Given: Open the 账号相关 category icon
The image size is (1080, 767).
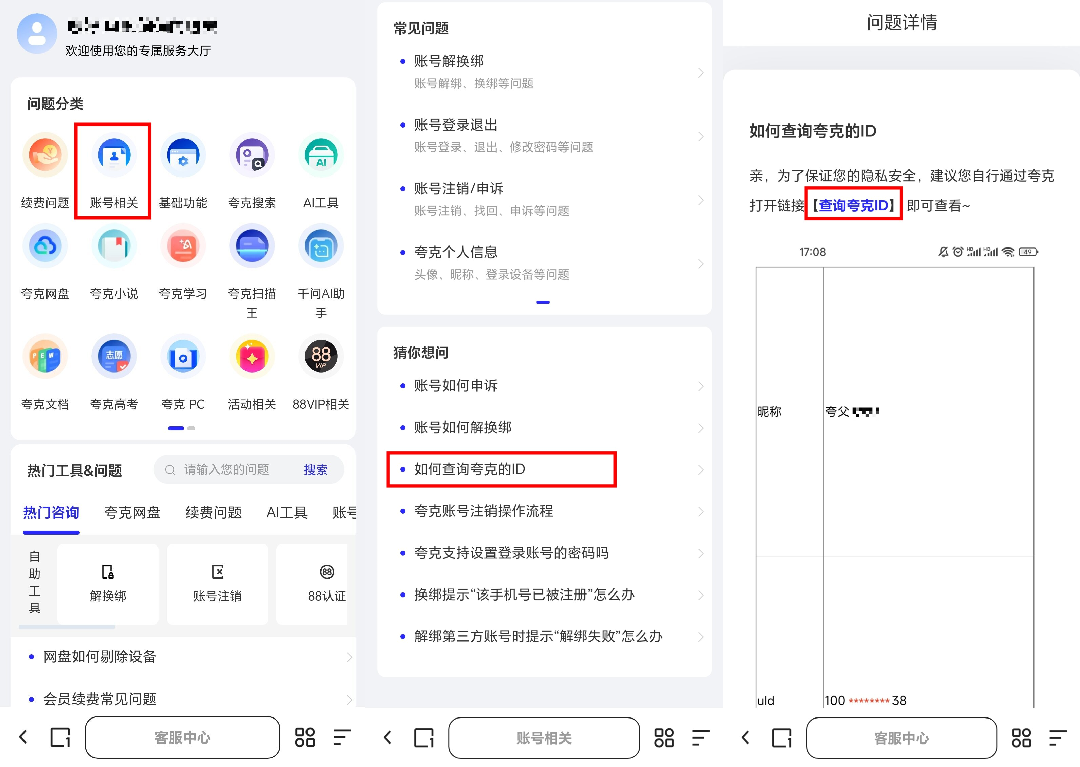Looking at the screenshot, I should (x=114, y=156).
